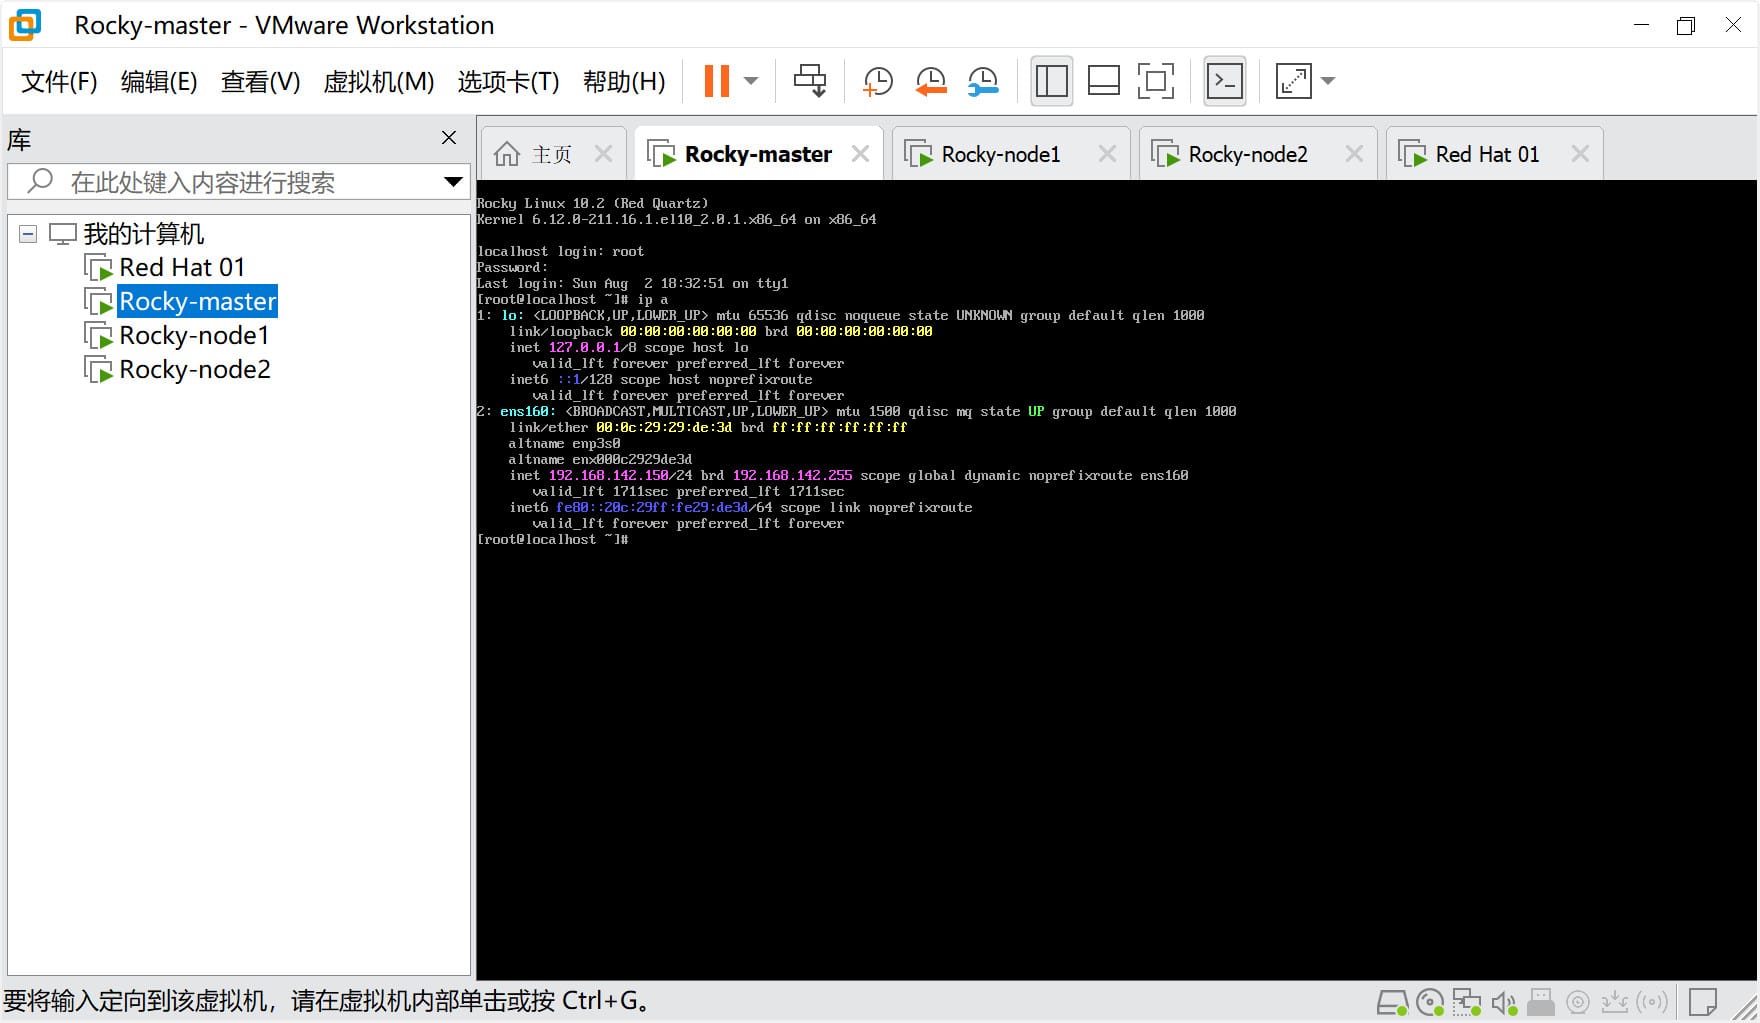Click the Bluetooth wireless status icon
Viewport: 1760px width, 1023px height.
(1652, 1002)
